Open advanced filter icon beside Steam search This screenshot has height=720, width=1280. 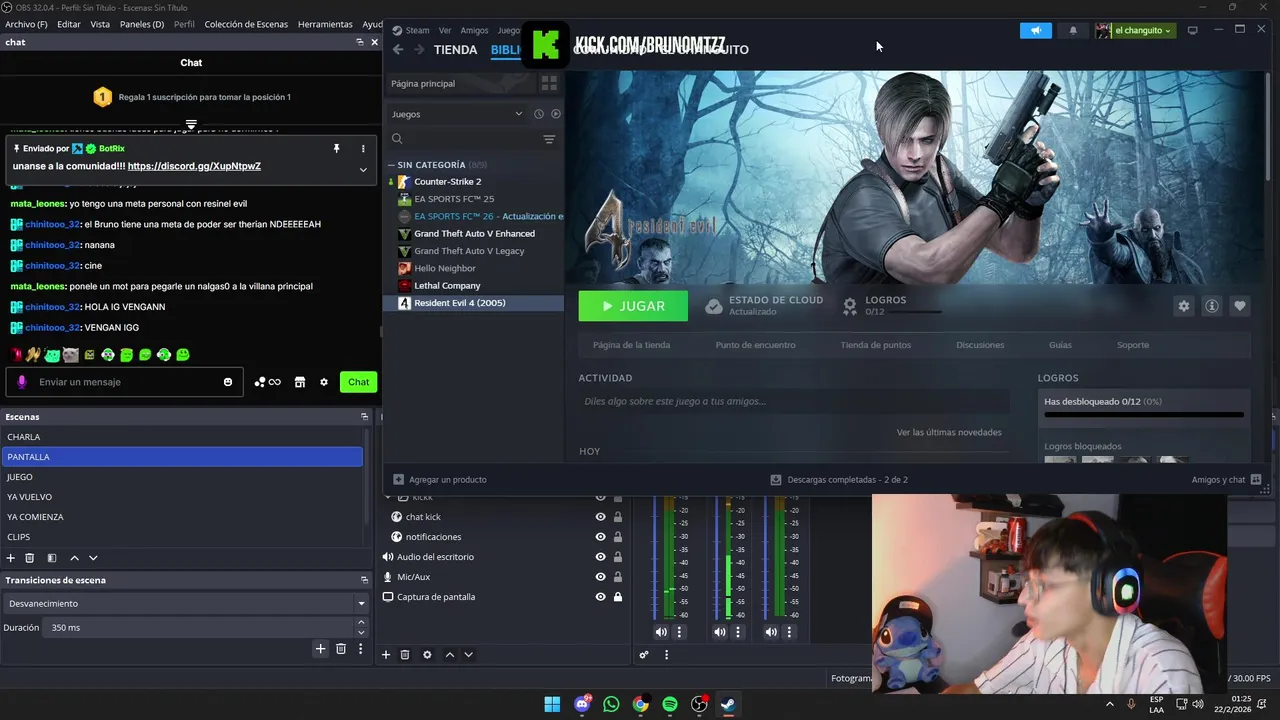549,139
